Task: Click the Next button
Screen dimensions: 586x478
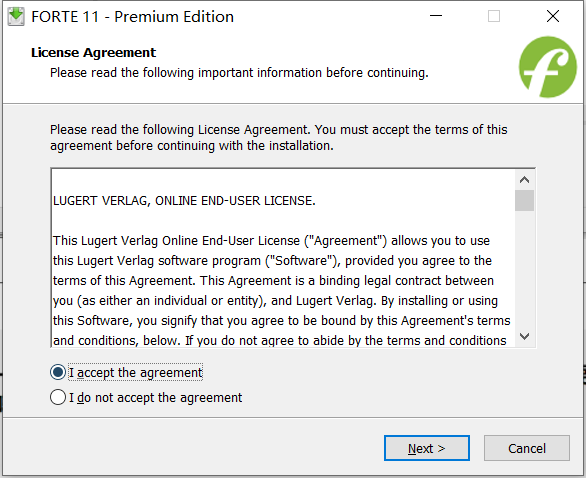Action: tap(427, 448)
